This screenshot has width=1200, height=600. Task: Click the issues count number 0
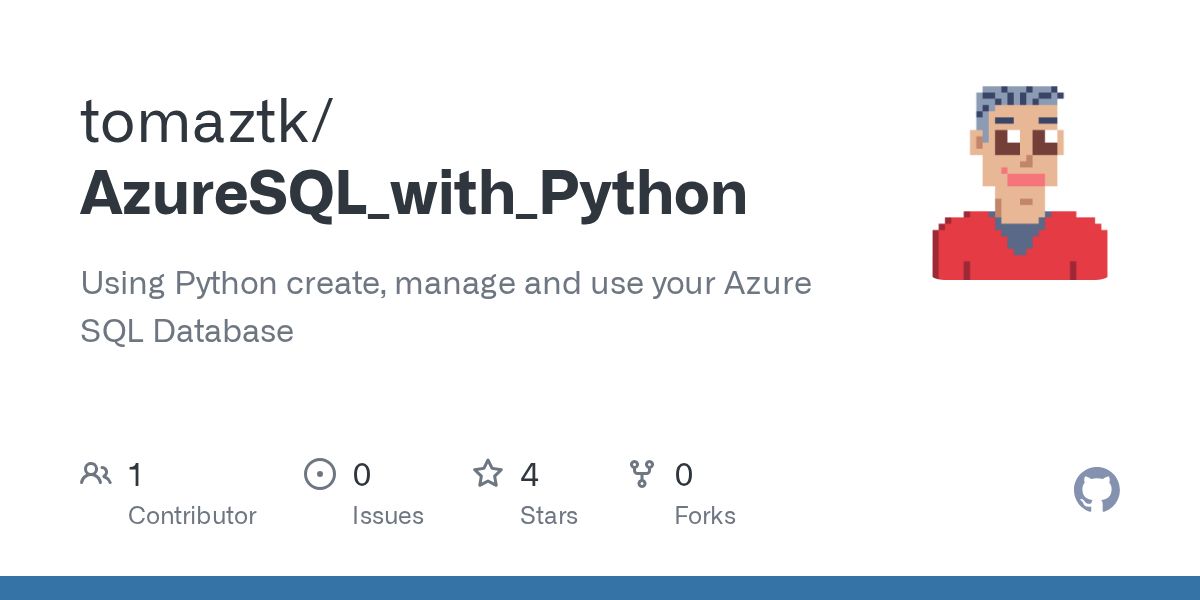point(361,475)
